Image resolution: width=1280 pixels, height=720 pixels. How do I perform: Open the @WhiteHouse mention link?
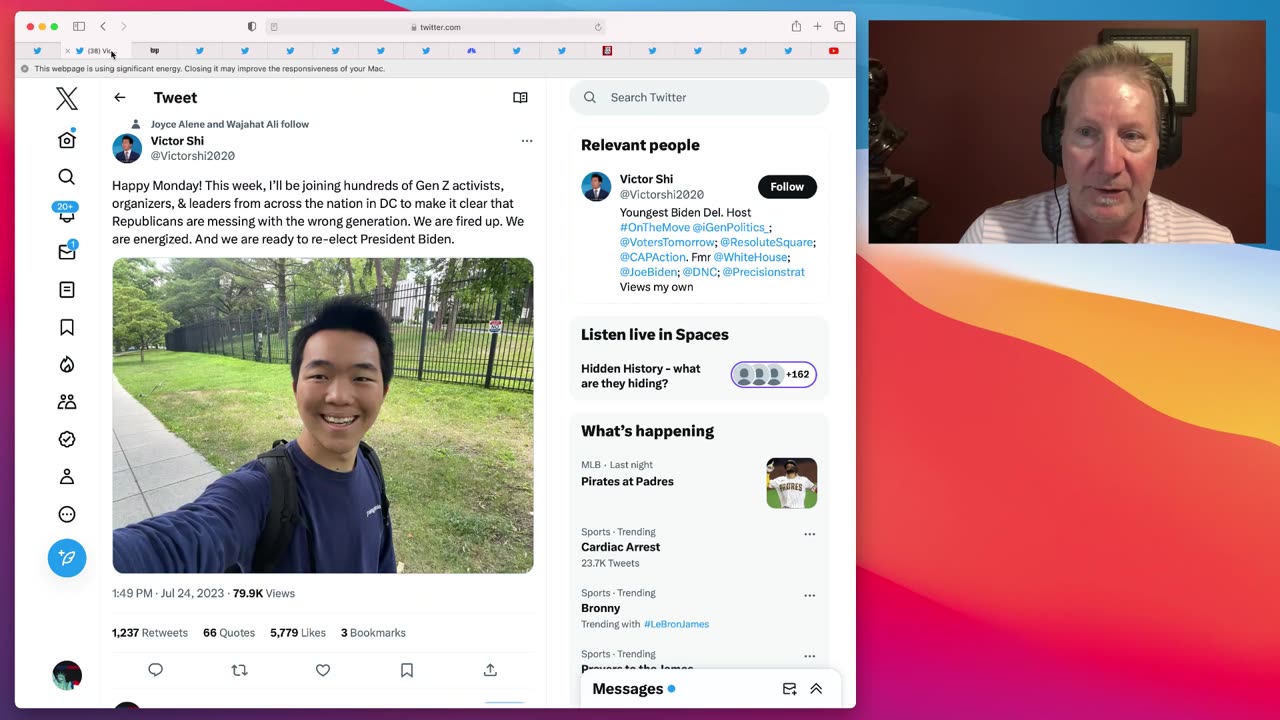pos(751,257)
